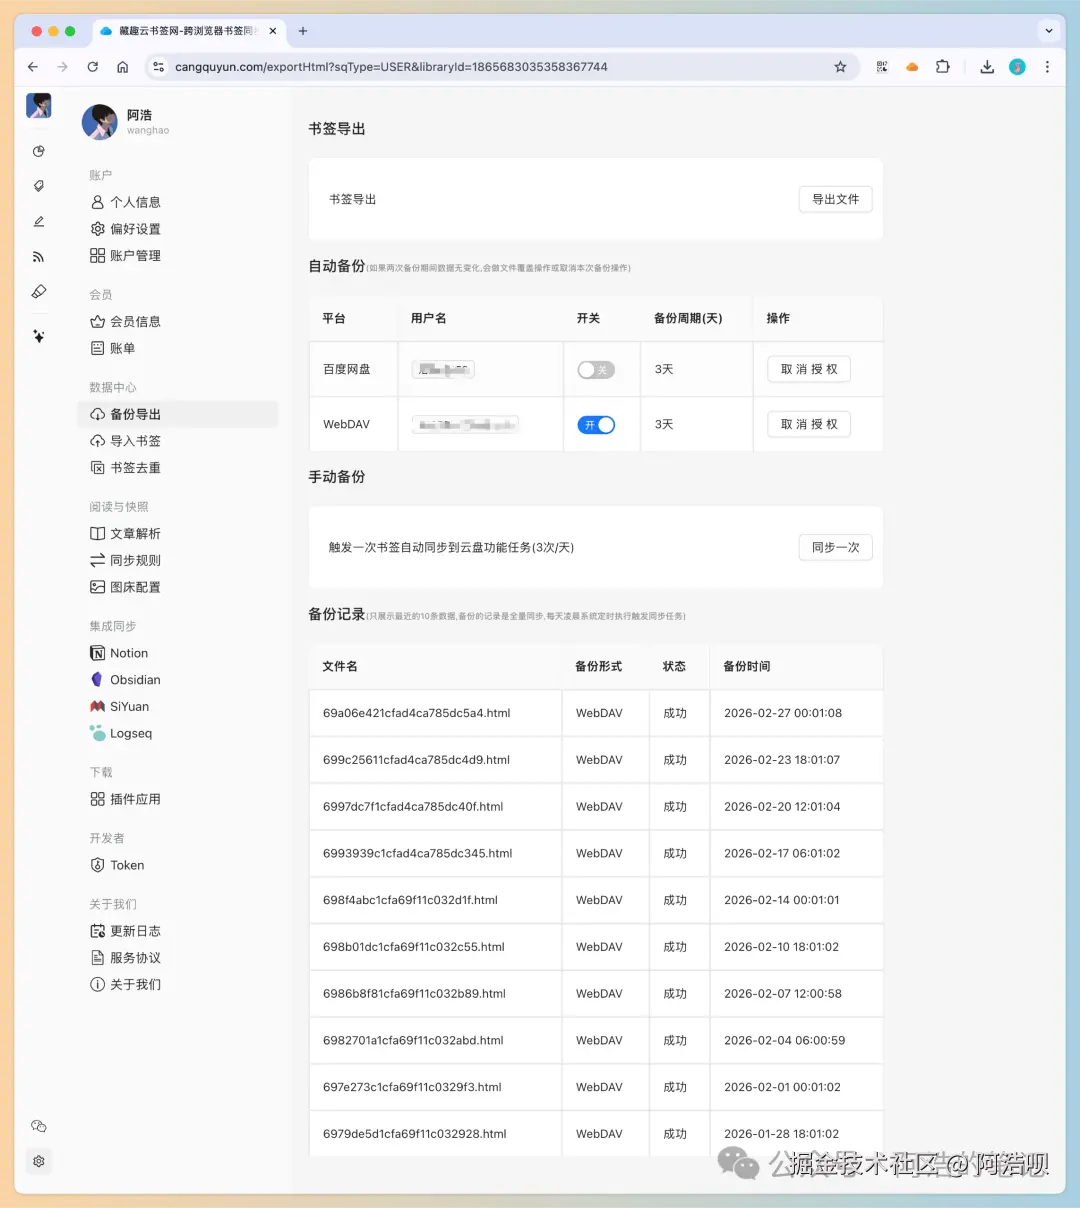Click file 69a06e421cfad4ca785dc5a4.html
Screen dimensions: 1080x1208
(417, 713)
